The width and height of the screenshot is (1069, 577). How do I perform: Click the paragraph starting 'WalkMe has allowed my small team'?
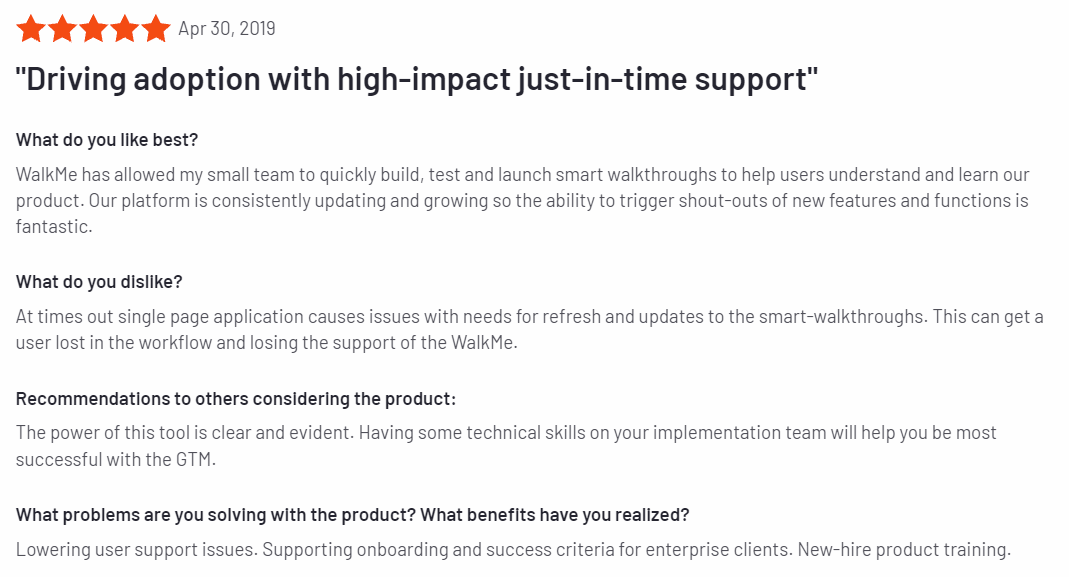coord(523,201)
